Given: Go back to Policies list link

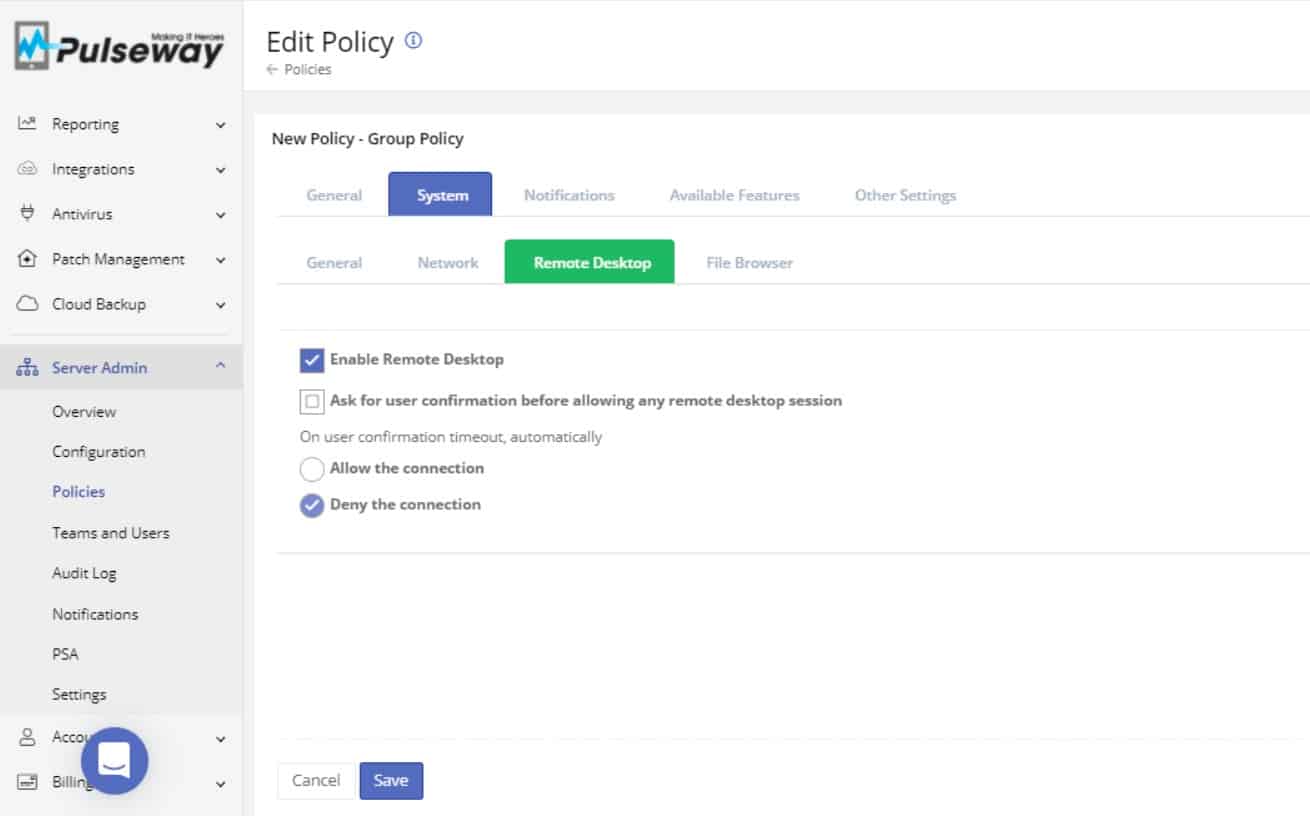Looking at the screenshot, I should 300,69.
